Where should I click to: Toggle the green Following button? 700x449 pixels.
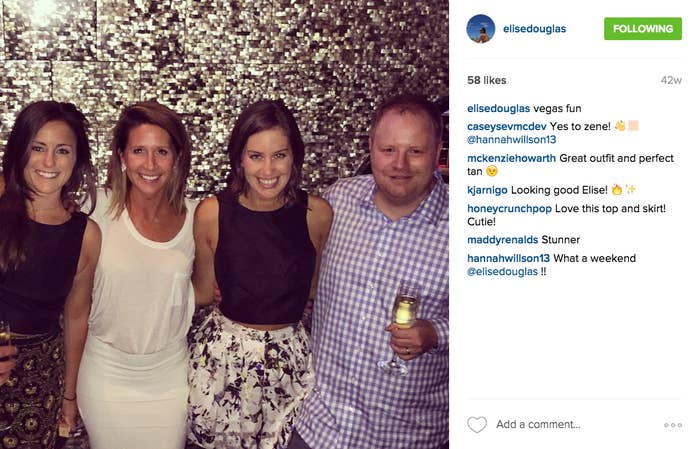pos(643,29)
